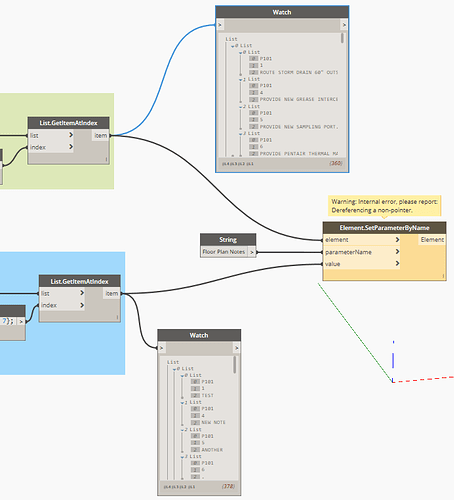Select the String node header

click(x=228, y=240)
